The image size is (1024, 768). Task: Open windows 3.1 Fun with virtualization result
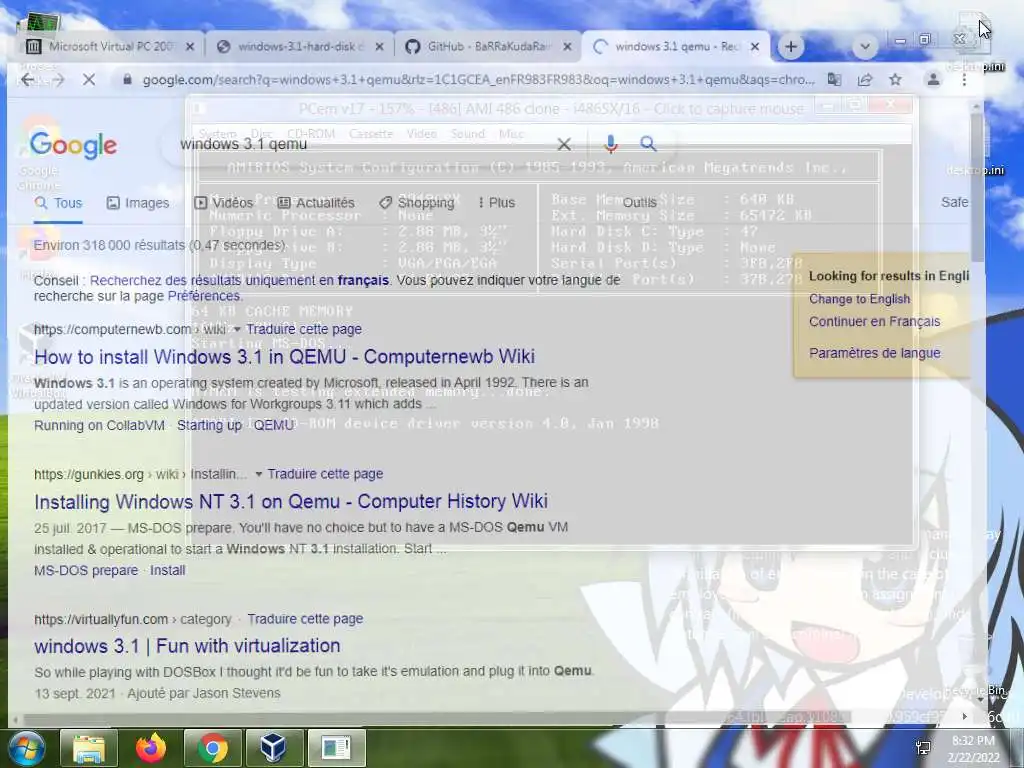187,646
